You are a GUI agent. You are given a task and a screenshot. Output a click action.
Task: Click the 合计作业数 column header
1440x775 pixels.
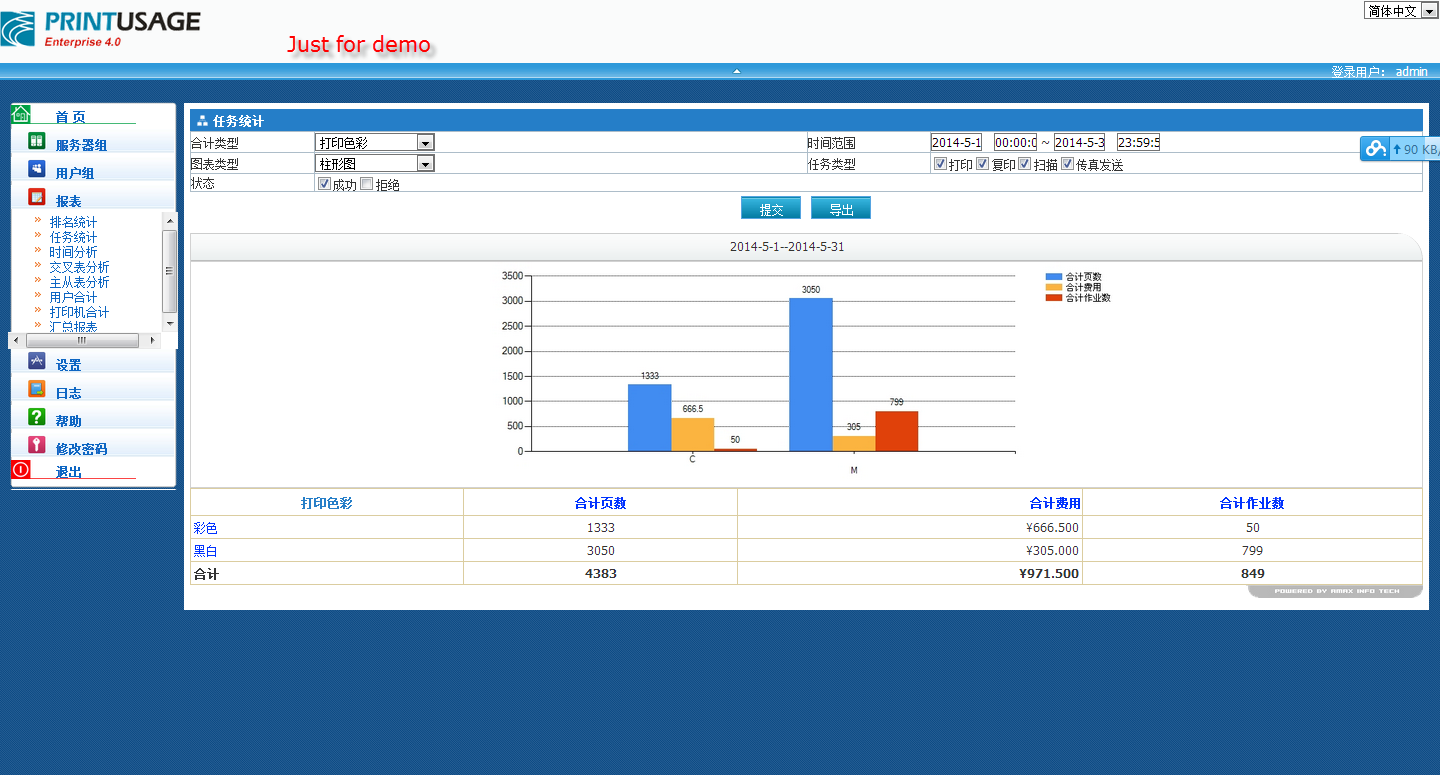click(1252, 503)
